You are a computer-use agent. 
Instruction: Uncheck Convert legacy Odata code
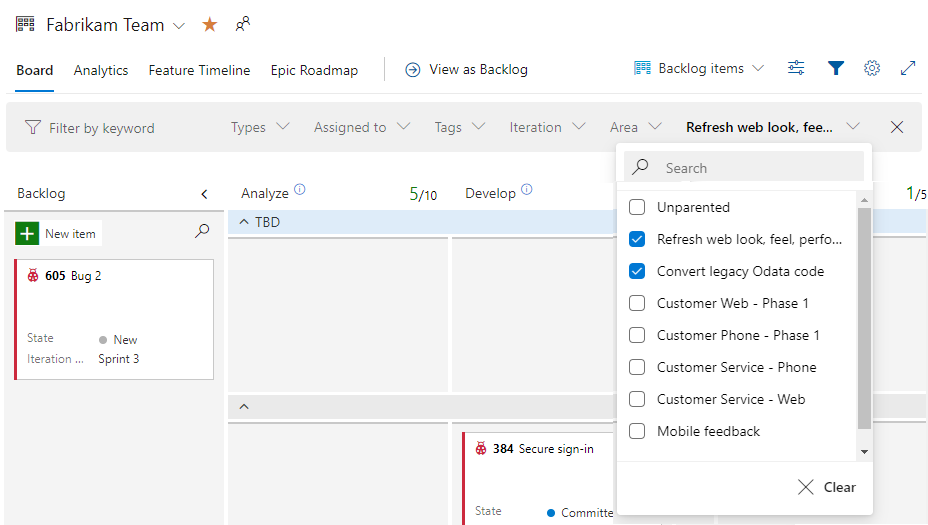click(636, 271)
